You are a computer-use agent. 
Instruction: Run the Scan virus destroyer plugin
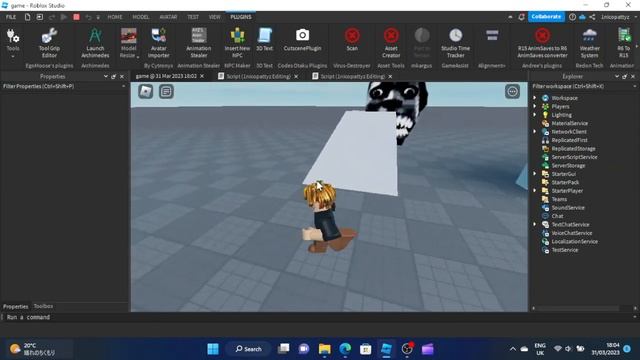click(352, 40)
